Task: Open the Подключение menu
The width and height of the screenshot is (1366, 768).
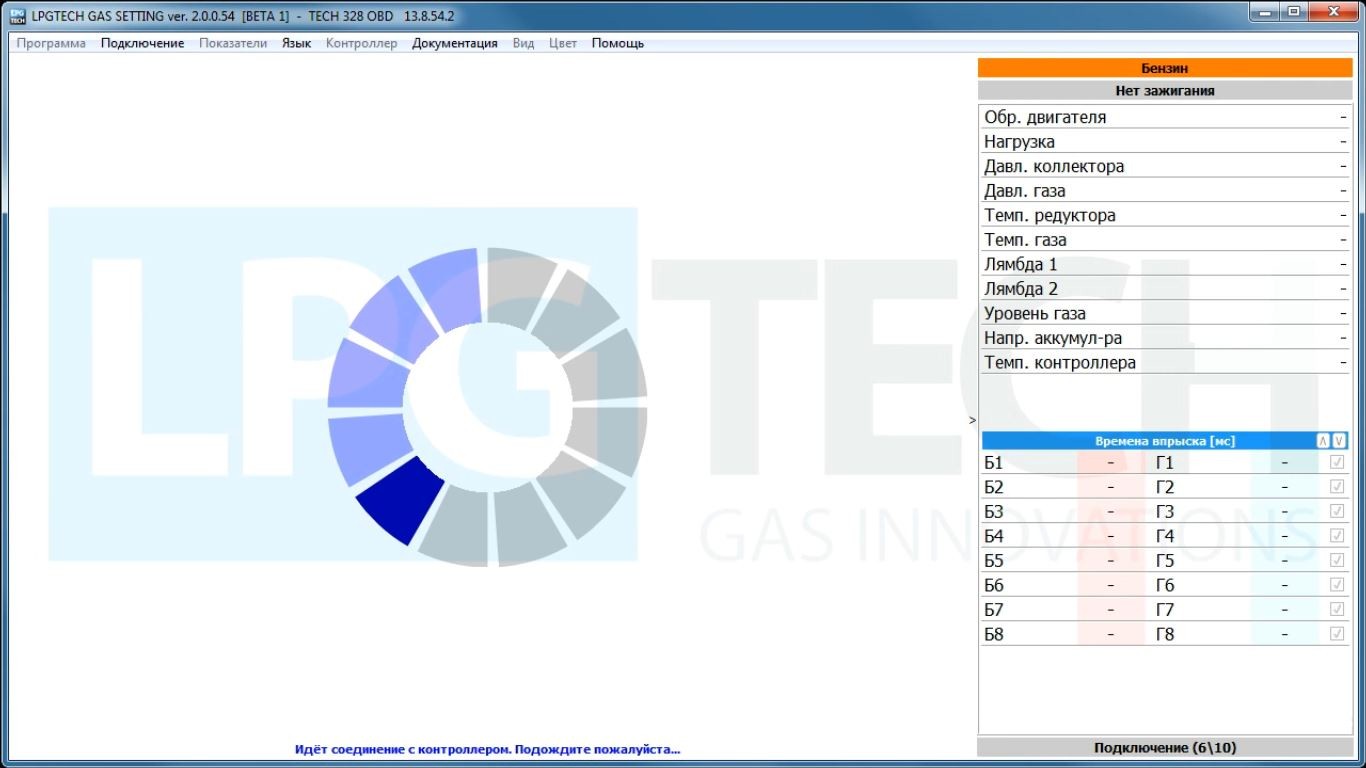Action: click(142, 43)
